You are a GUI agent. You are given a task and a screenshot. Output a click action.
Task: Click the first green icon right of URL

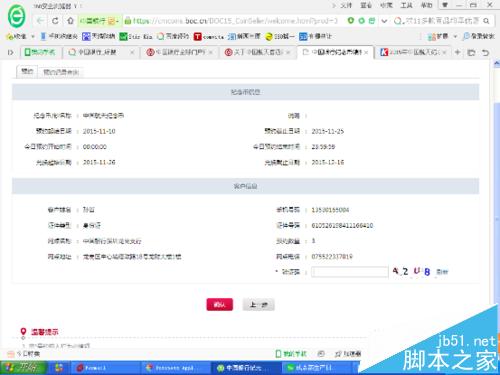pyautogui.click(x=350, y=21)
